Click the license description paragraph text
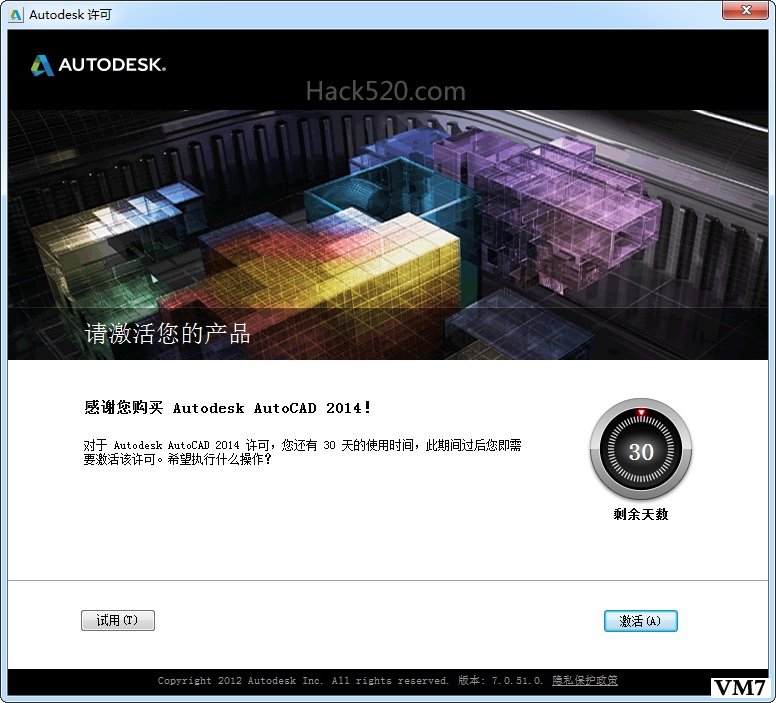776x703 pixels. [x=300, y=452]
